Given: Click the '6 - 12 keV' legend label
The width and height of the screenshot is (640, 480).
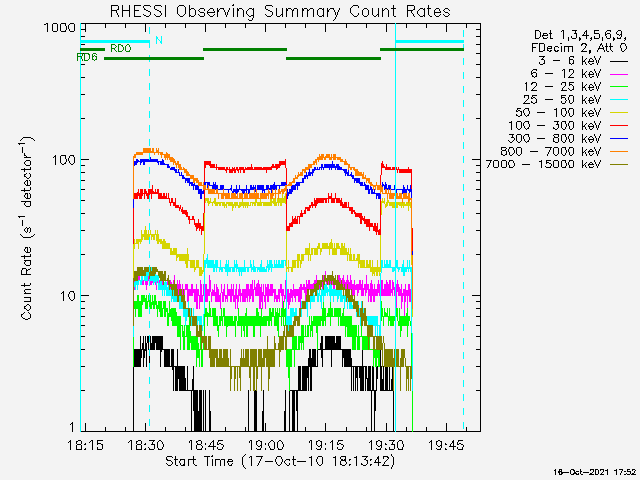Looking at the screenshot, I should pyautogui.click(x=566, y=74).
